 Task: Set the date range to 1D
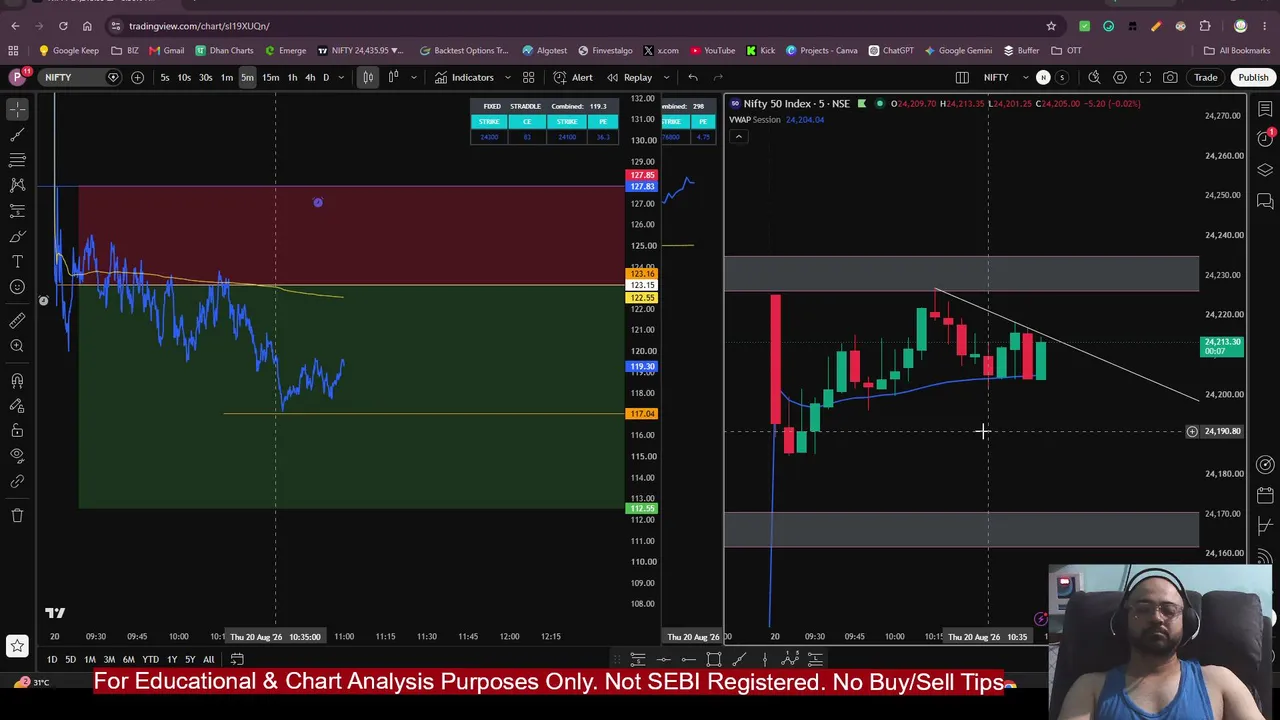(x=52, y=659)
